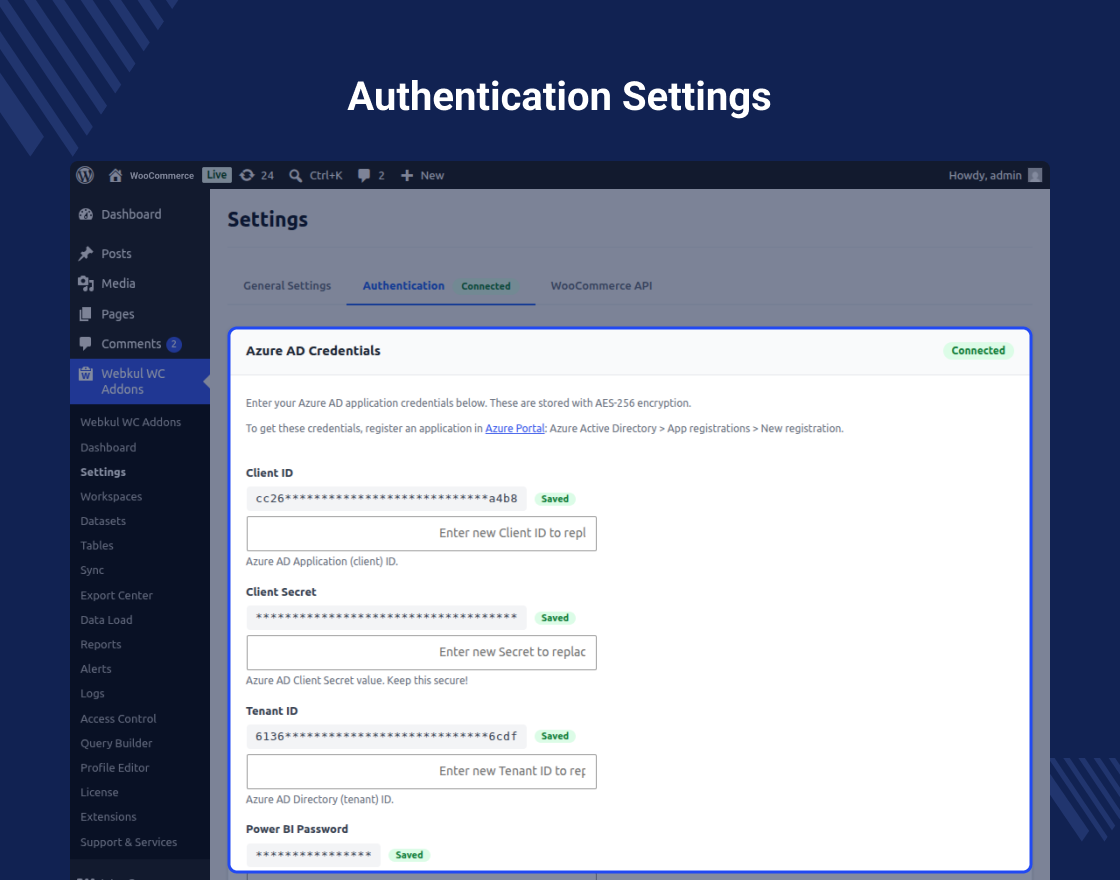This screenshot has width=1120, height=880.
Task: Open the site home icon
Action: (x=115, y=175)
